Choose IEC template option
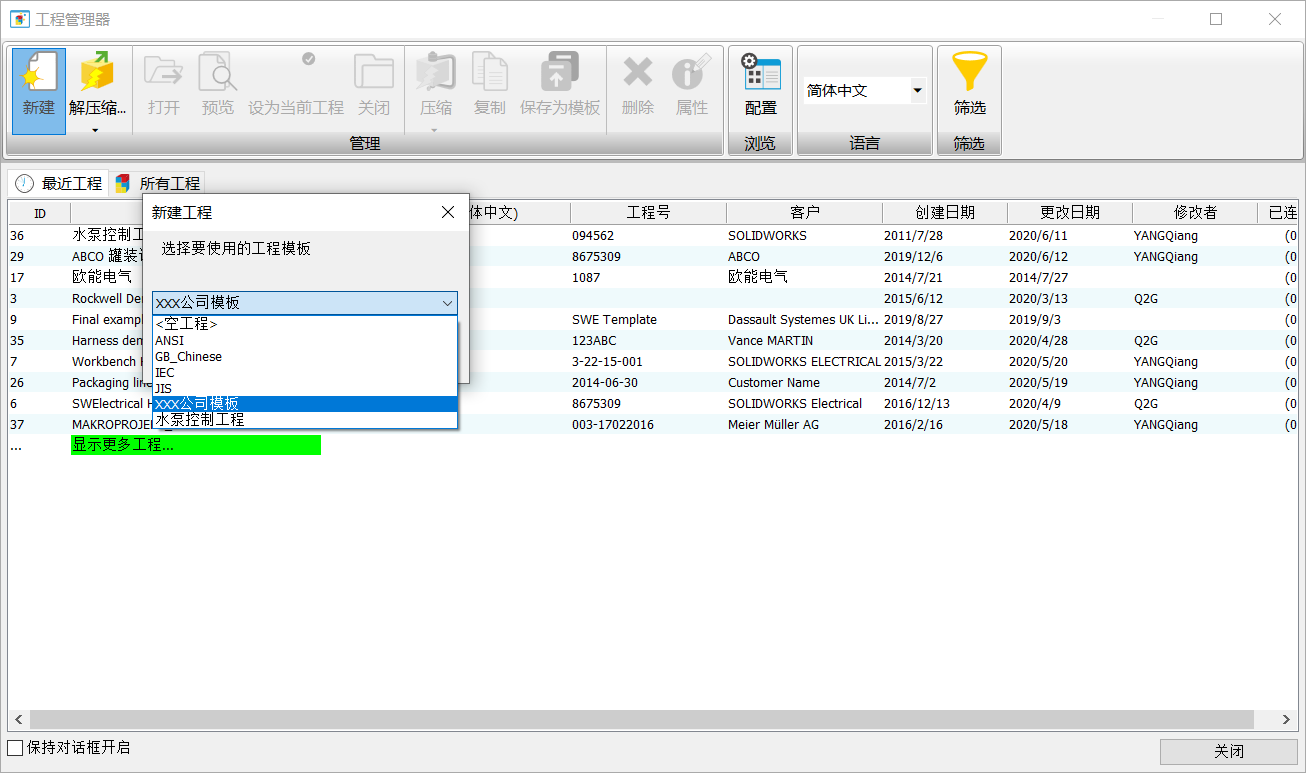Screen dimensions: 1306x773 pyautogui.click(x=305, y=372)
